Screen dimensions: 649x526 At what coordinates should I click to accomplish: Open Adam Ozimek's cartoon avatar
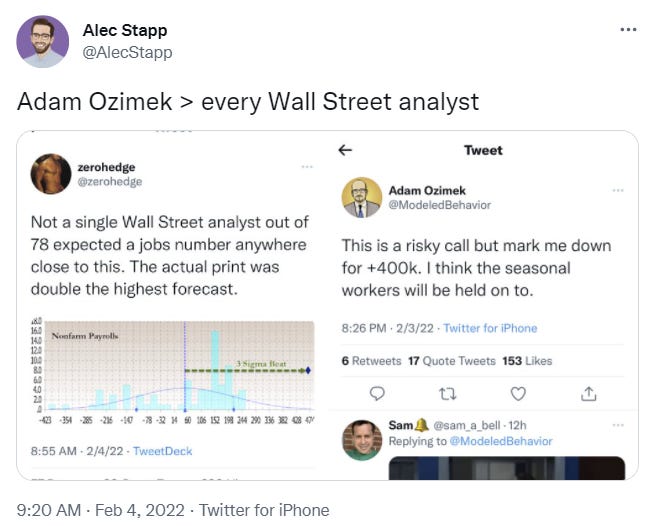click(362, 198)
